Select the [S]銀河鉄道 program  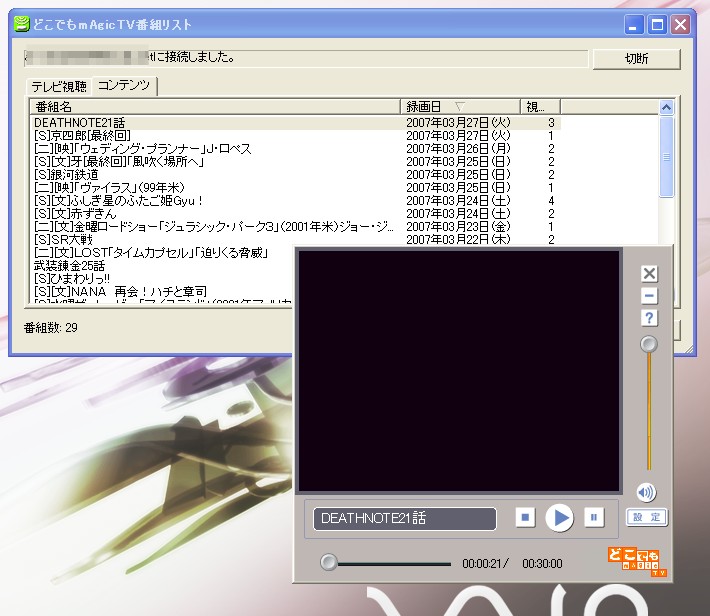pos(297,174)
